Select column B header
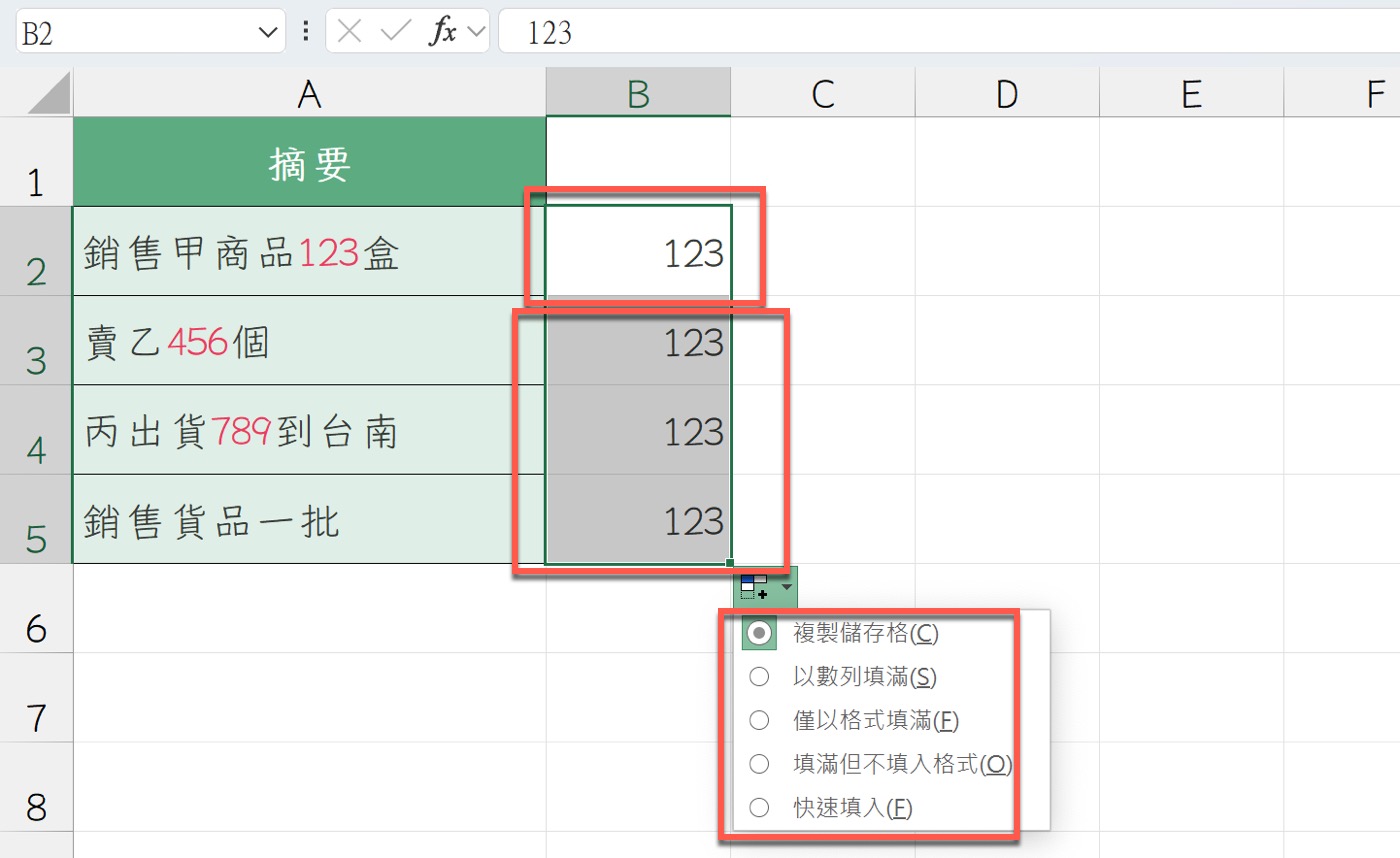 point(638,94)
